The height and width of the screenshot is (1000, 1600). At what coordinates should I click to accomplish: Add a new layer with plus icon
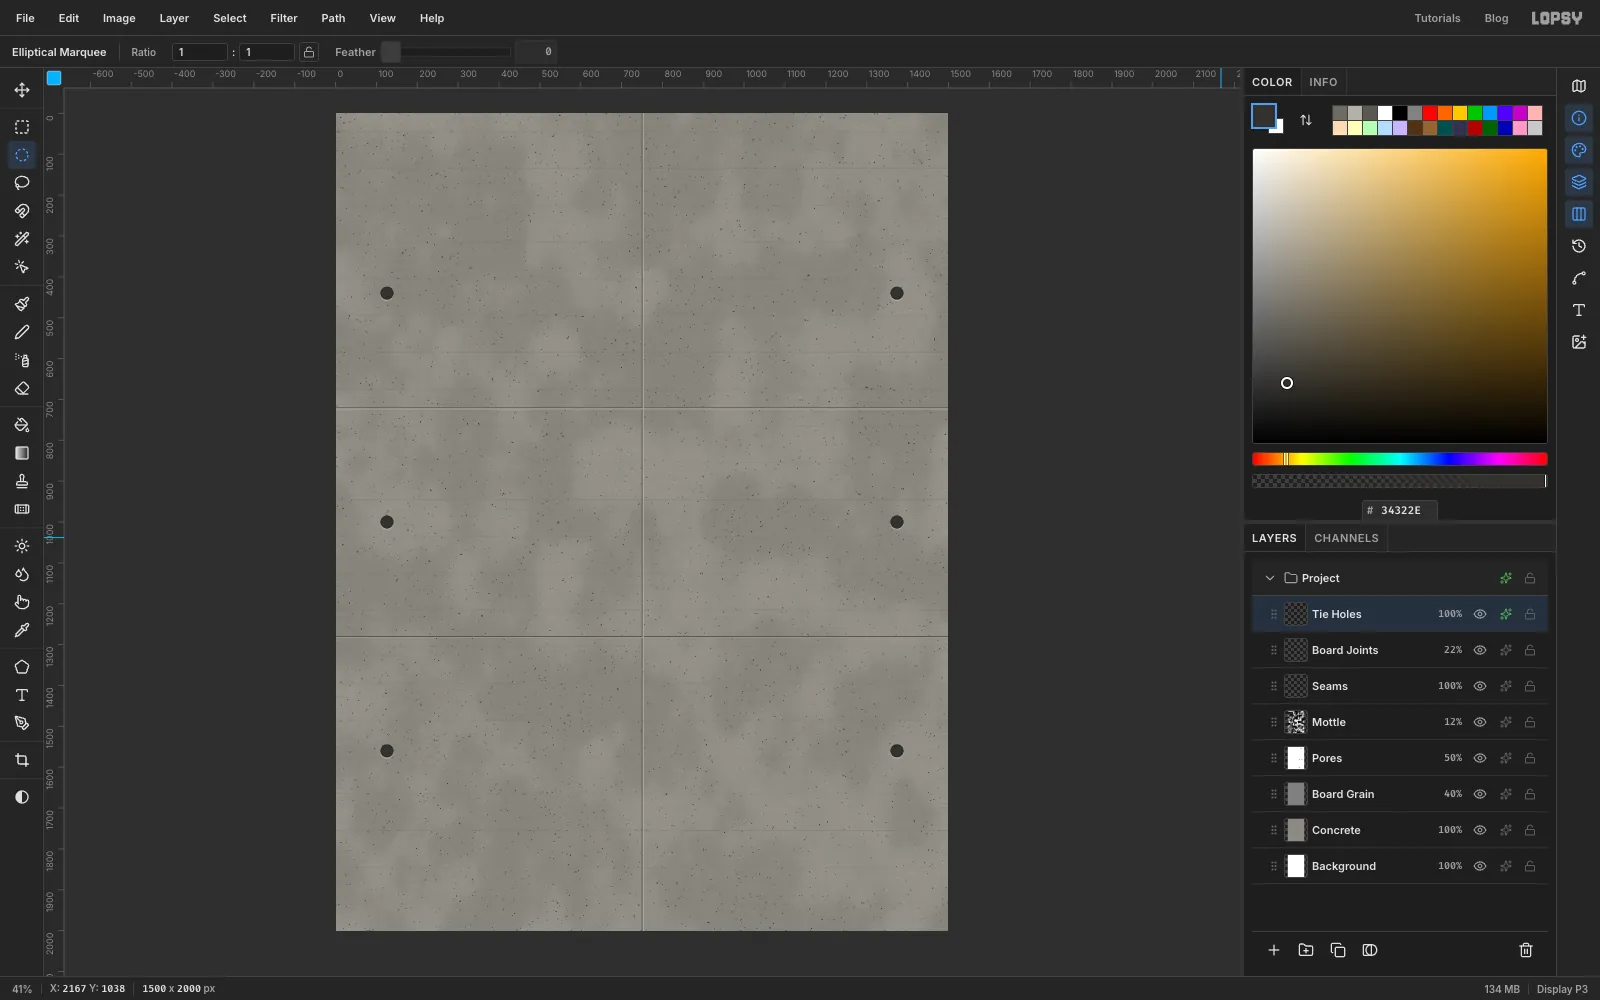pyautogui.click(x=1274, y=950)
